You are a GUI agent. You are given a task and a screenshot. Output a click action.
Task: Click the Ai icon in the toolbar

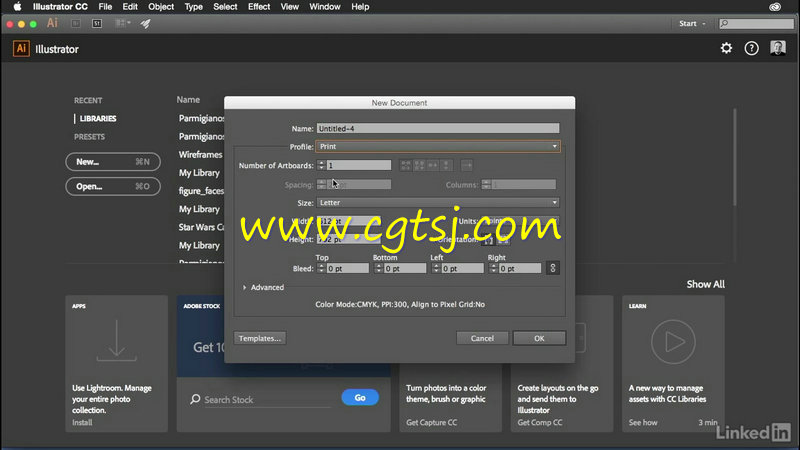coord(52,23)
